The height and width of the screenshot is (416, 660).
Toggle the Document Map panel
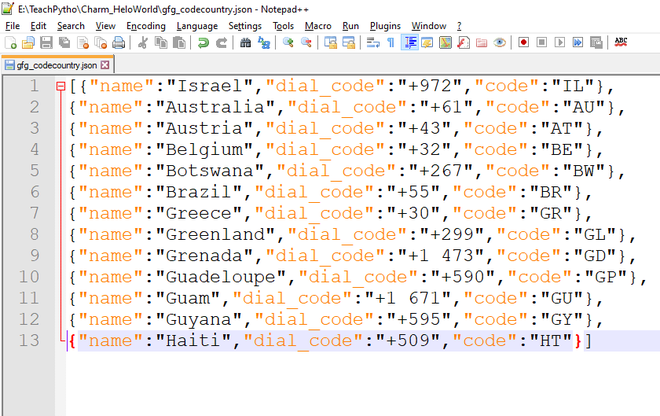[x=445, y=43]
